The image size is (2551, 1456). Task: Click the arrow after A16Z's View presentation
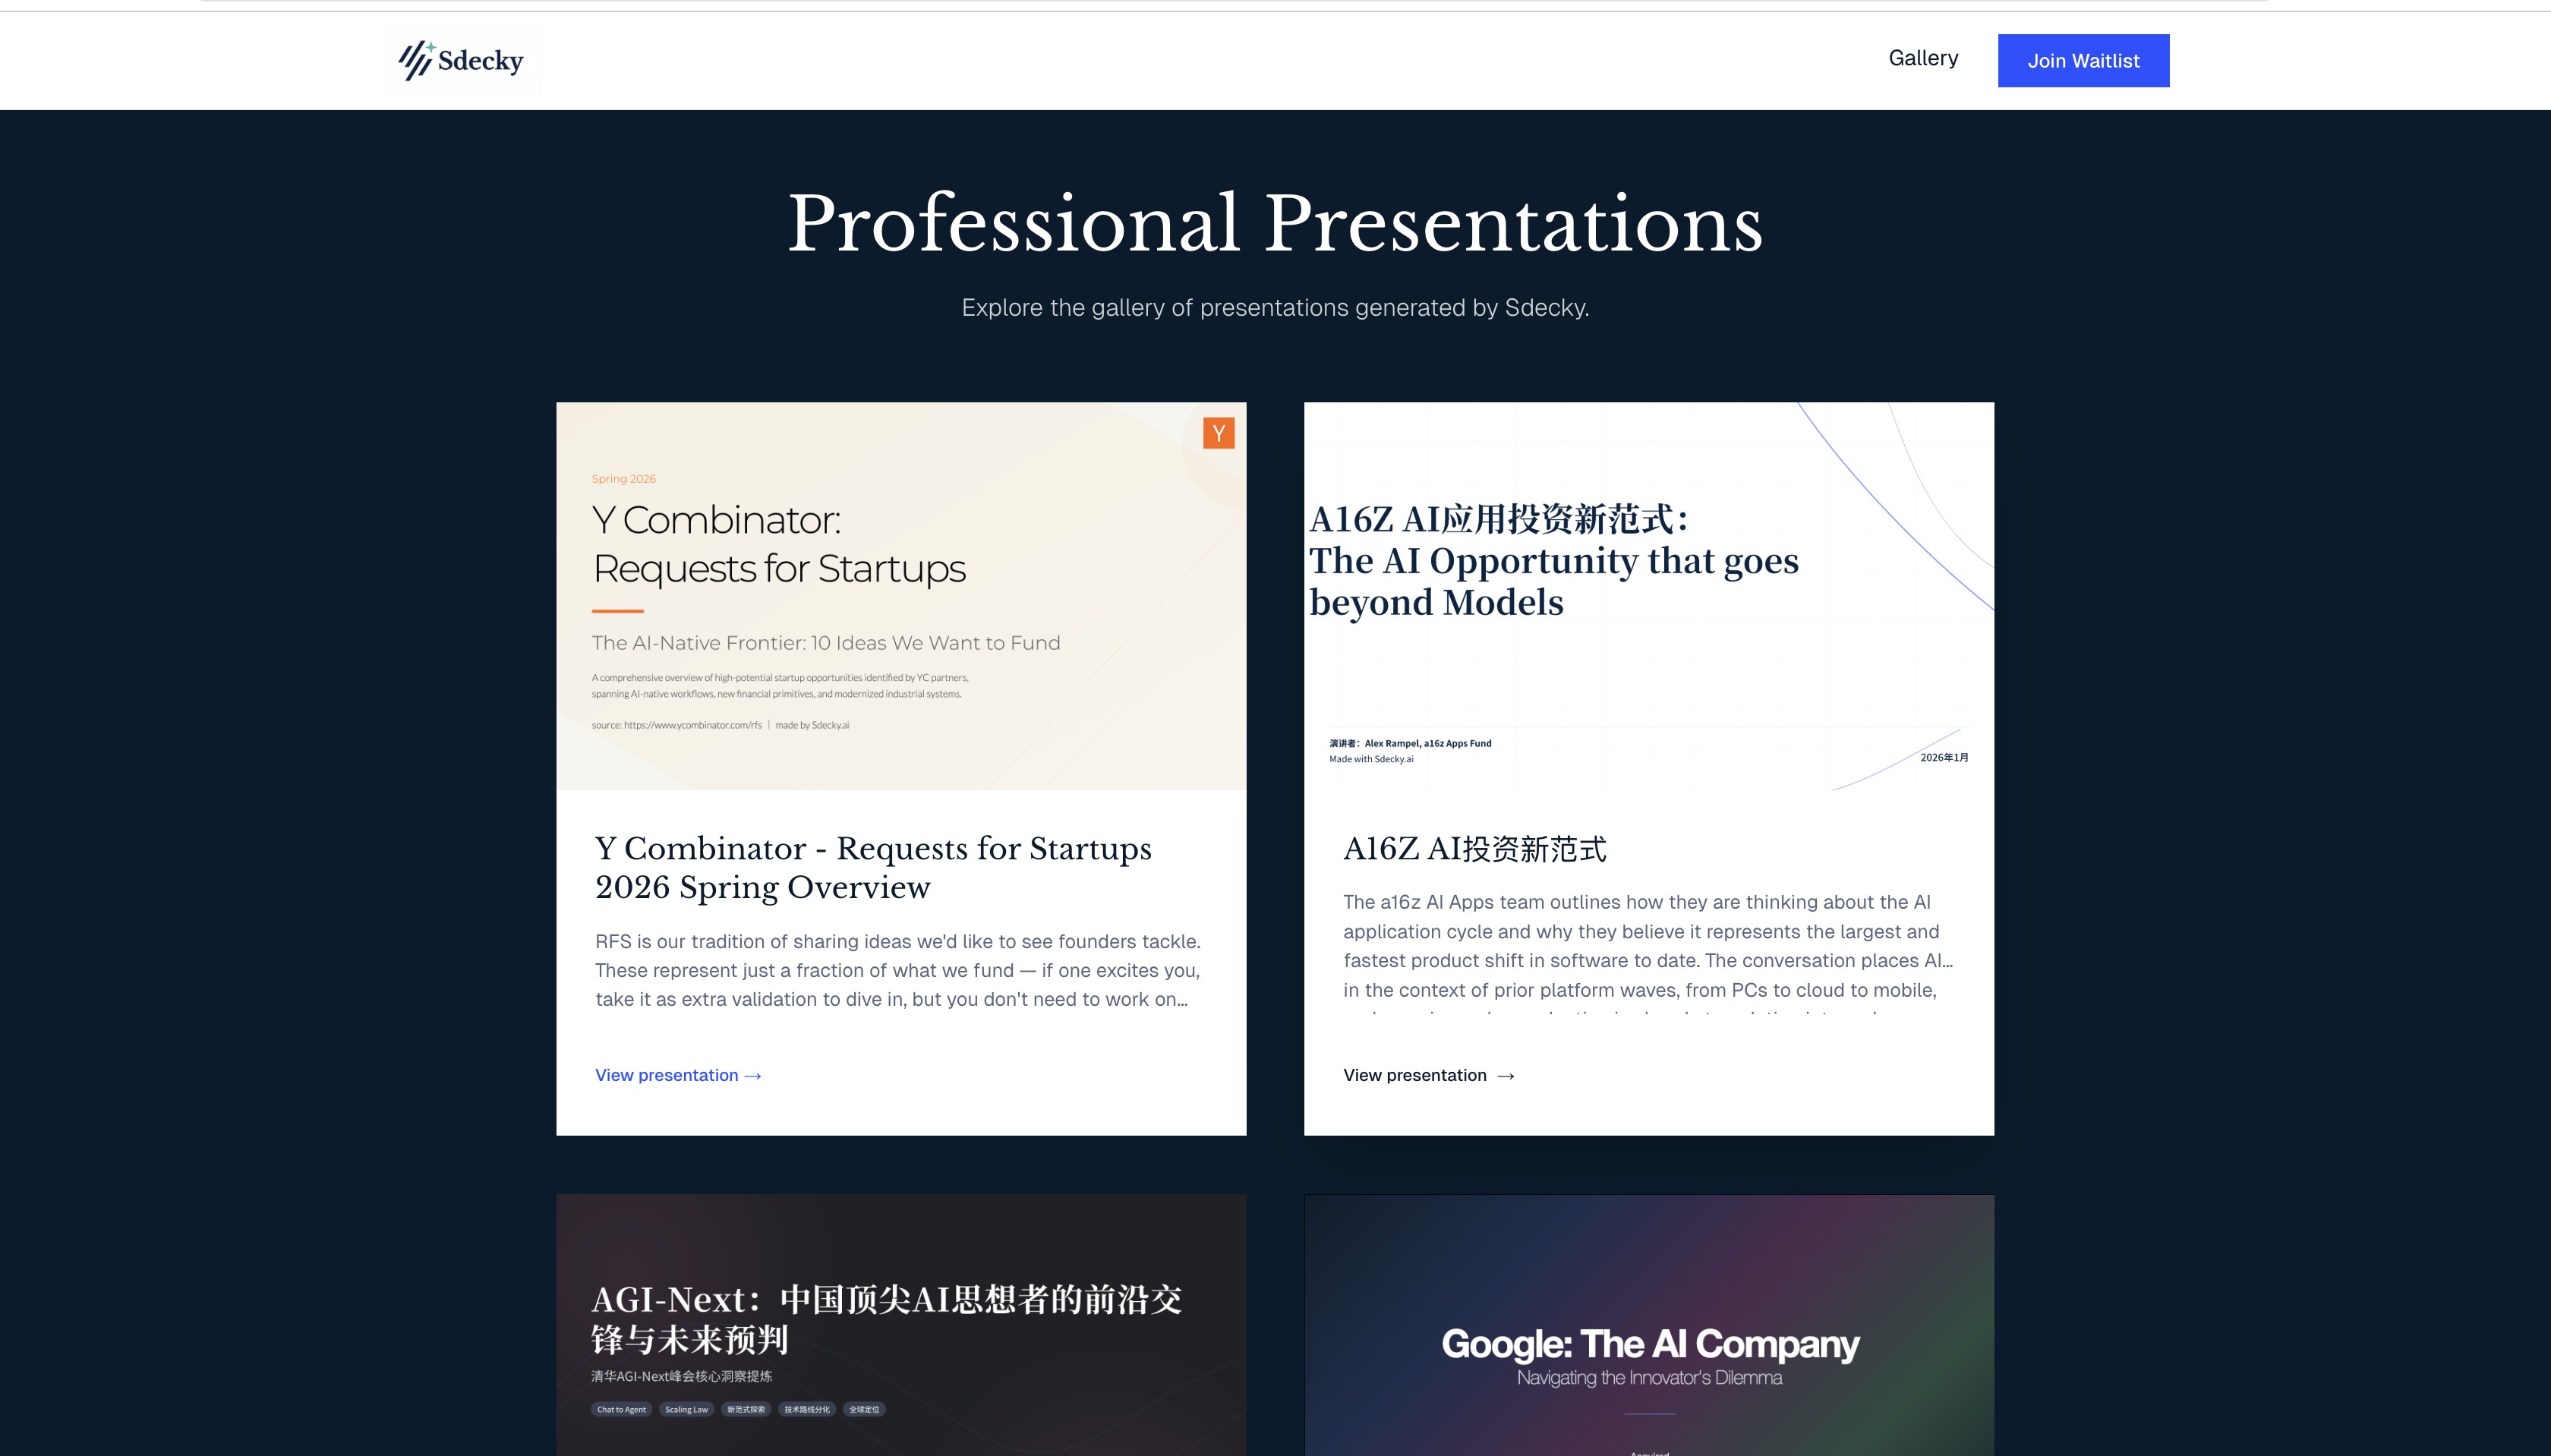coord(1506,1076)
